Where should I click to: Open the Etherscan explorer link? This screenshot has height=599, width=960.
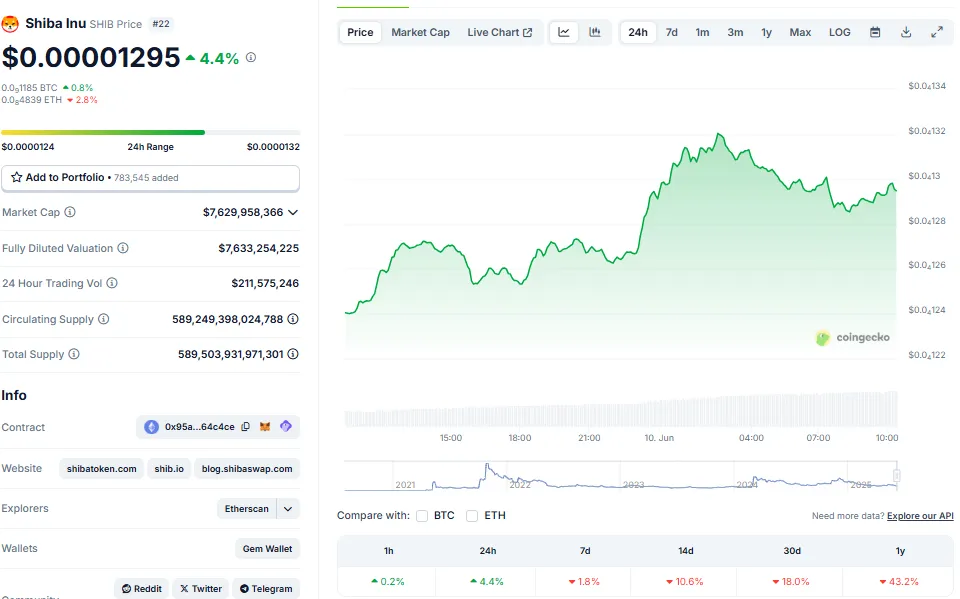tap(247, 509)
